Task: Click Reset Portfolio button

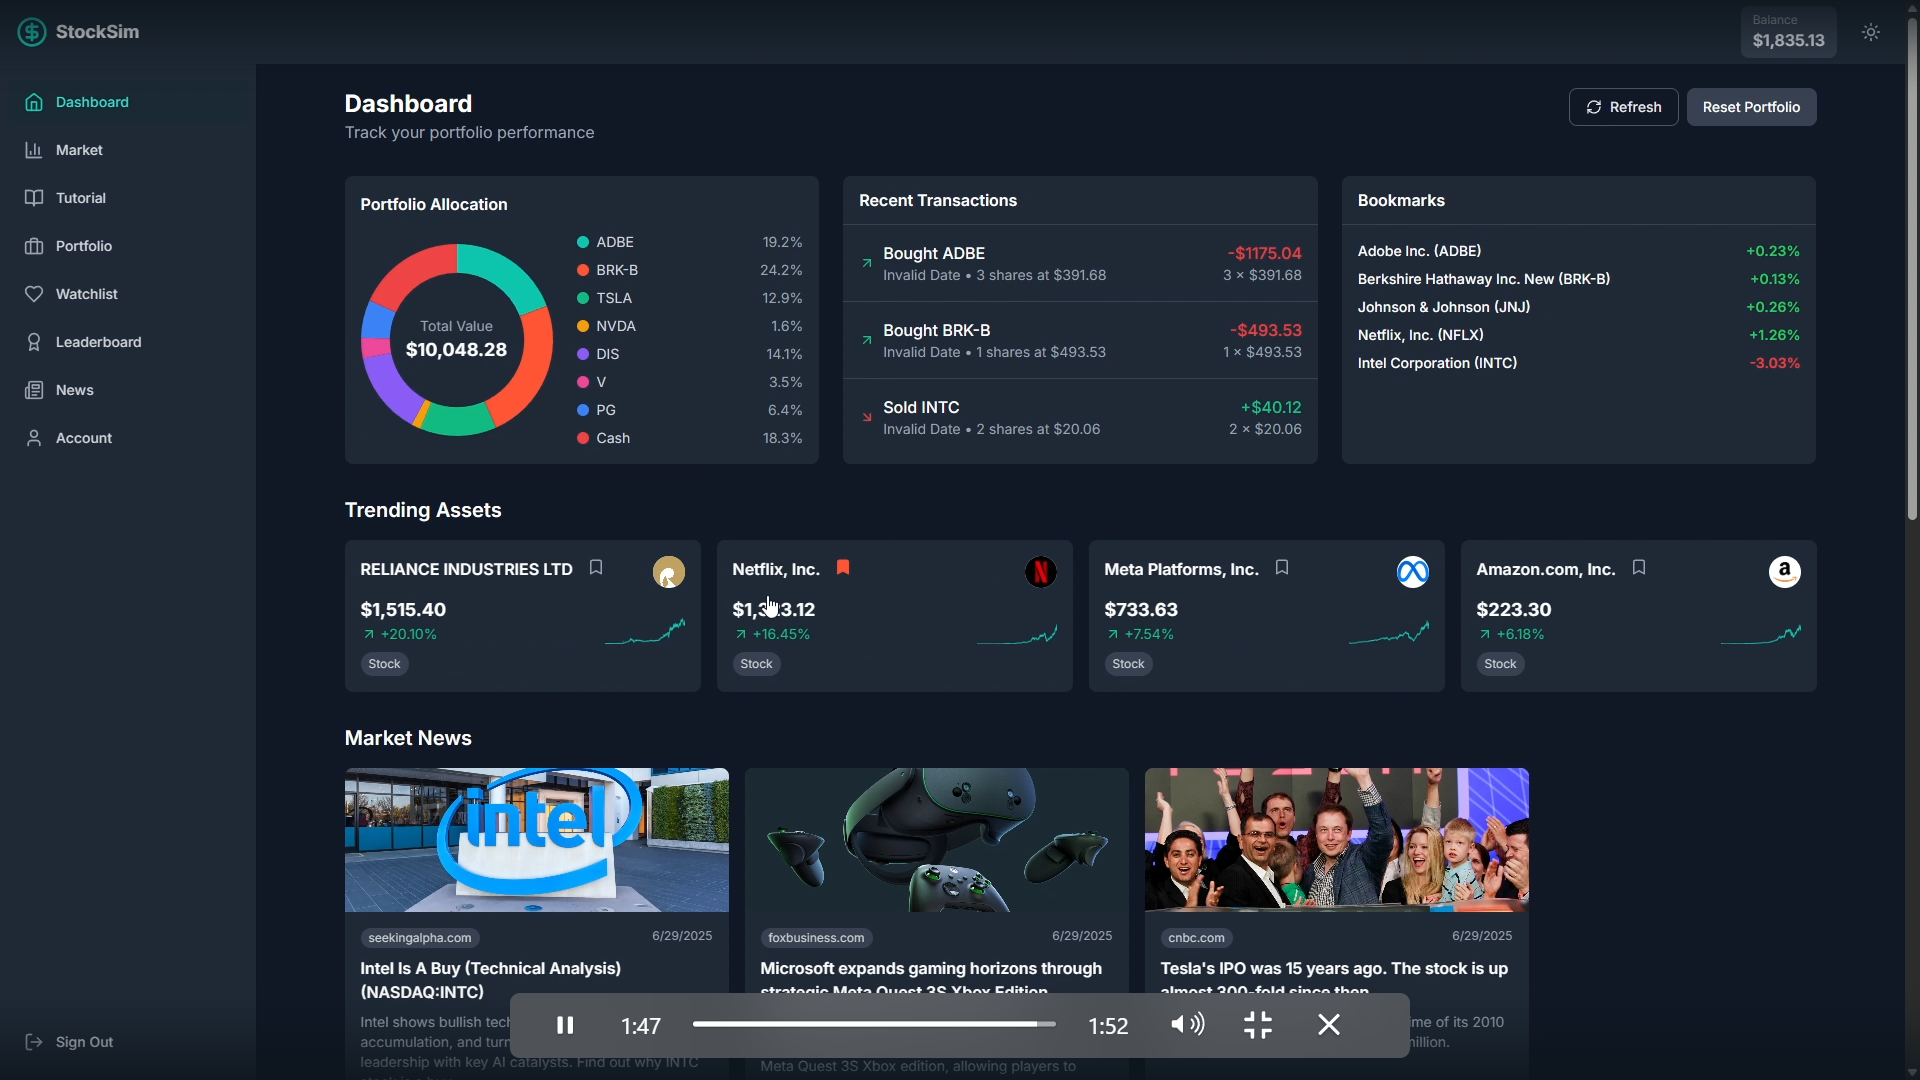Action: (1751, 107)
